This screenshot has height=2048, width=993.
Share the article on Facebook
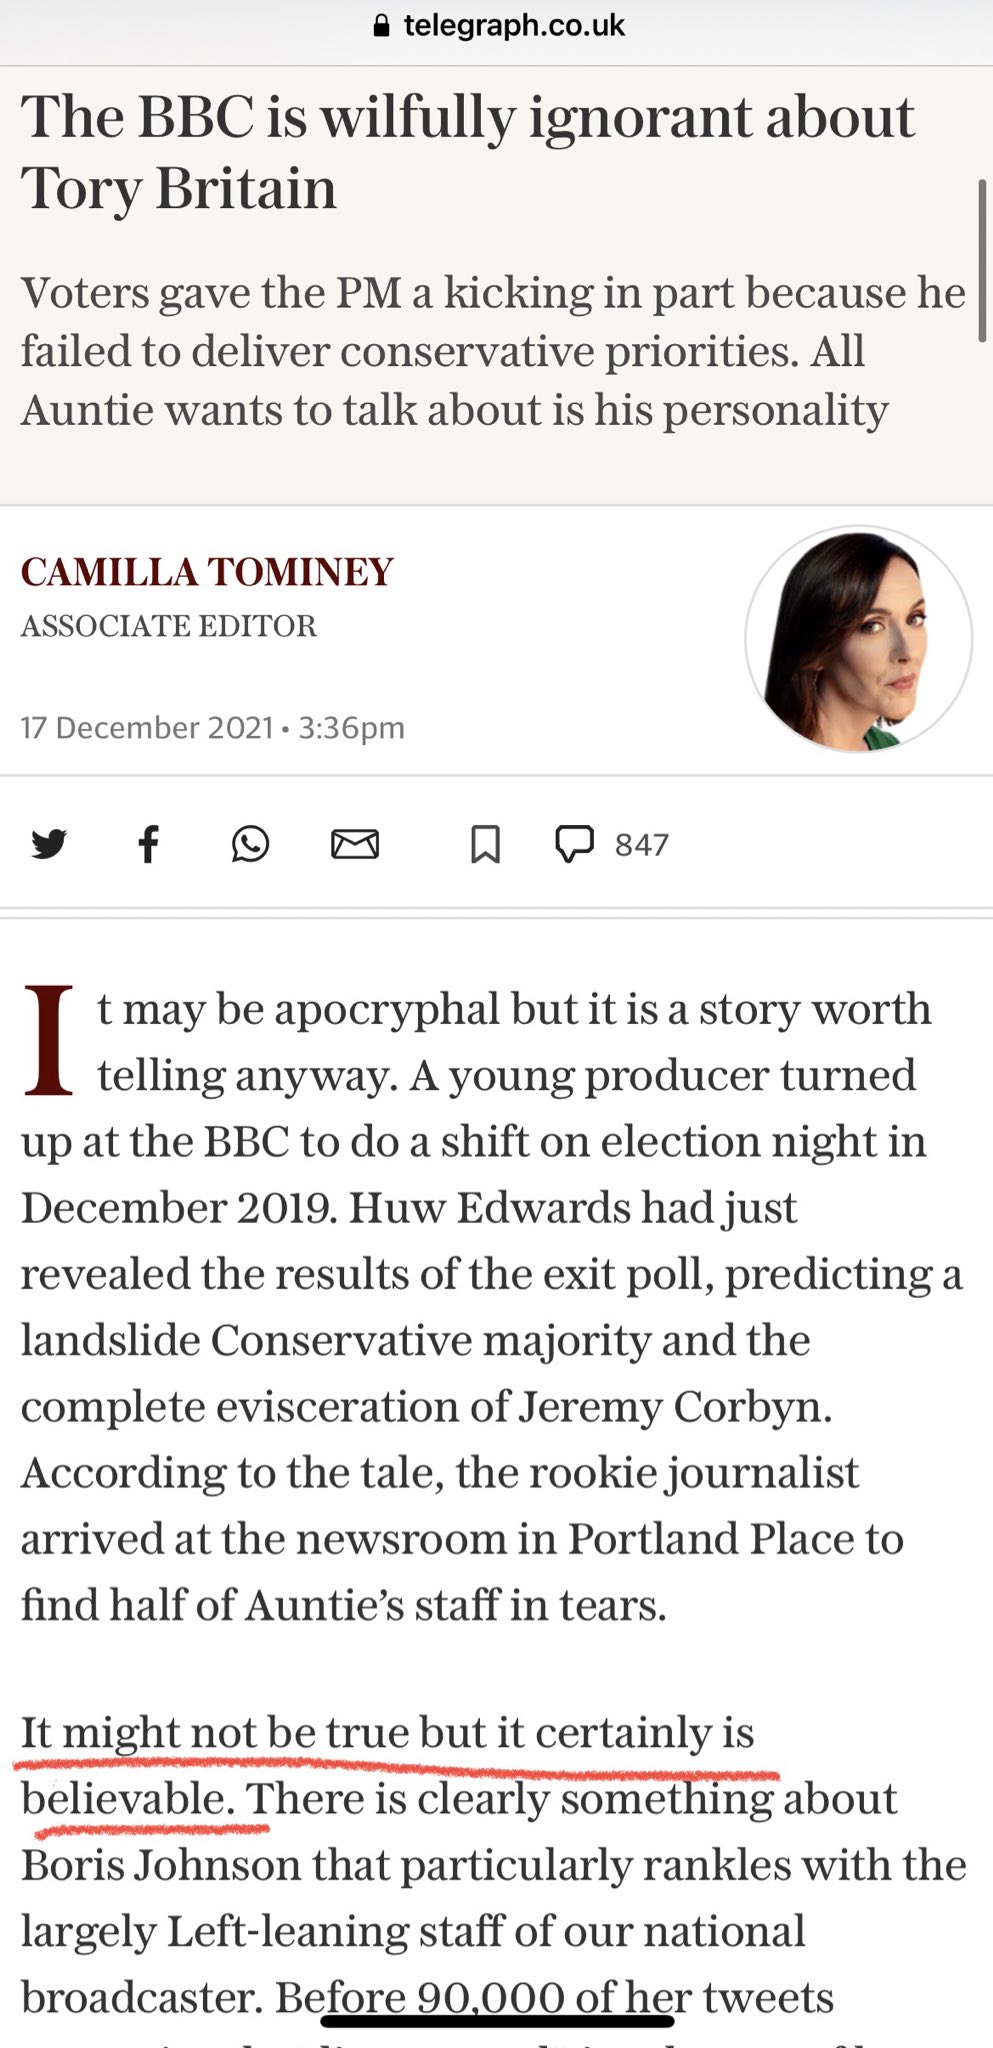pos(148,845)
